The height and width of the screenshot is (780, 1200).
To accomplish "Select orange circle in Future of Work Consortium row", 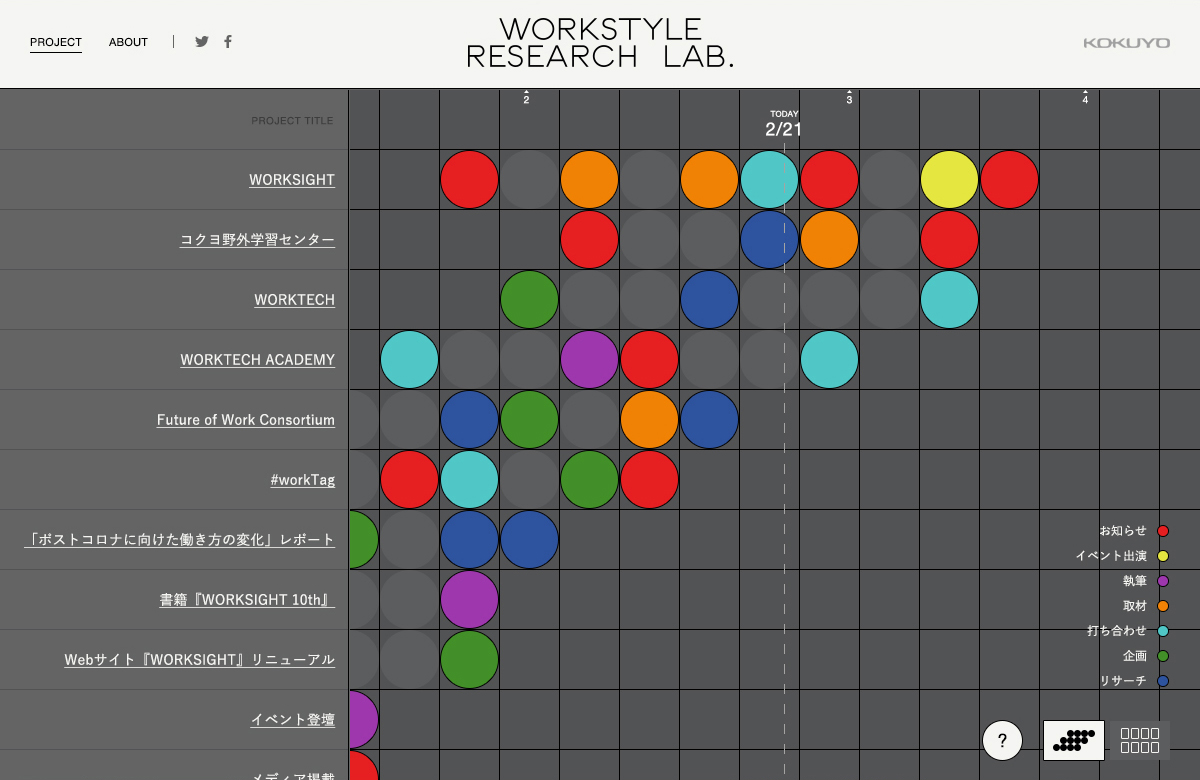I will point(649,420).
